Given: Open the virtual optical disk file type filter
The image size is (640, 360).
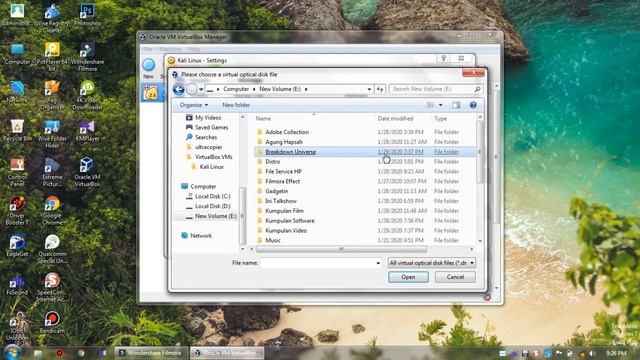Looking at the screenshot, I should (431, 263).
